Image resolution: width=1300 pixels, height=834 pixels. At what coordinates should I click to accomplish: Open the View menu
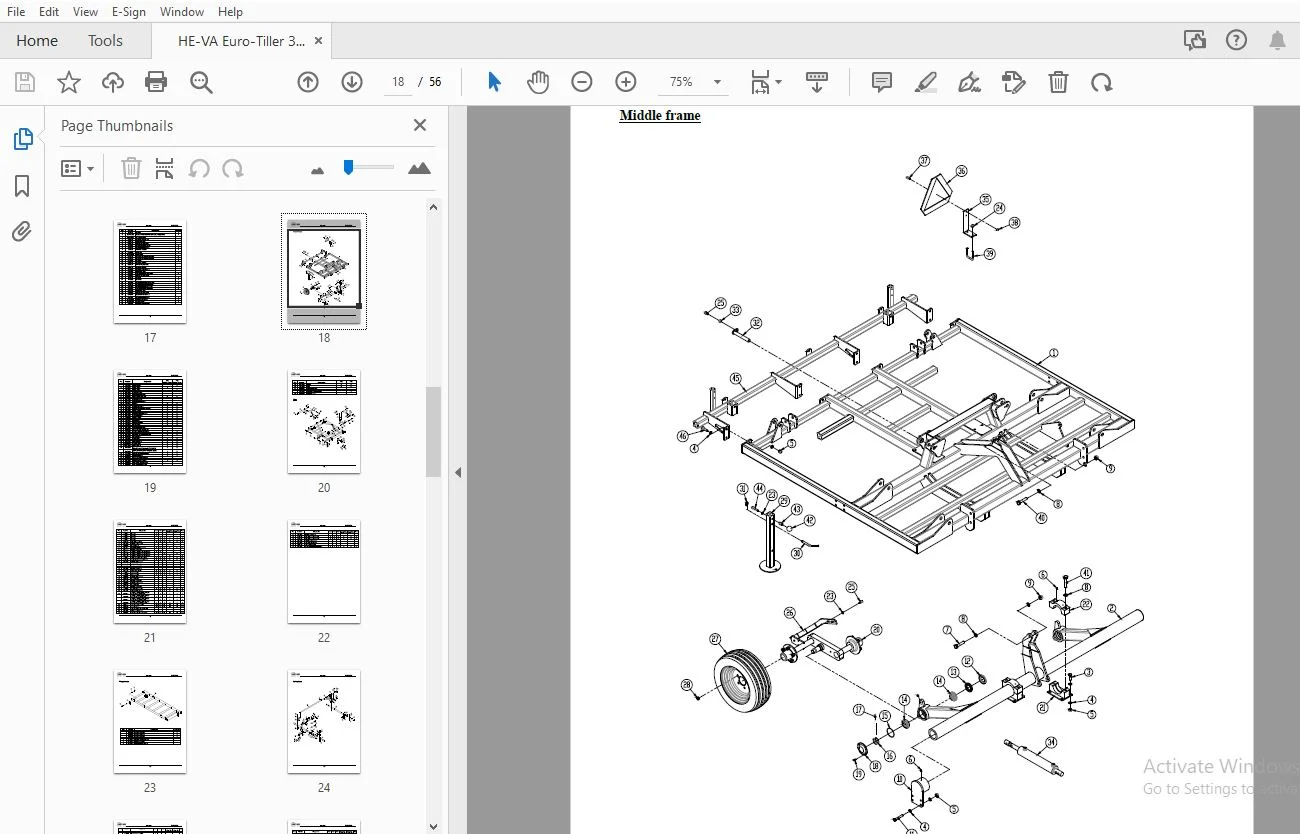[x=85, y=12]
